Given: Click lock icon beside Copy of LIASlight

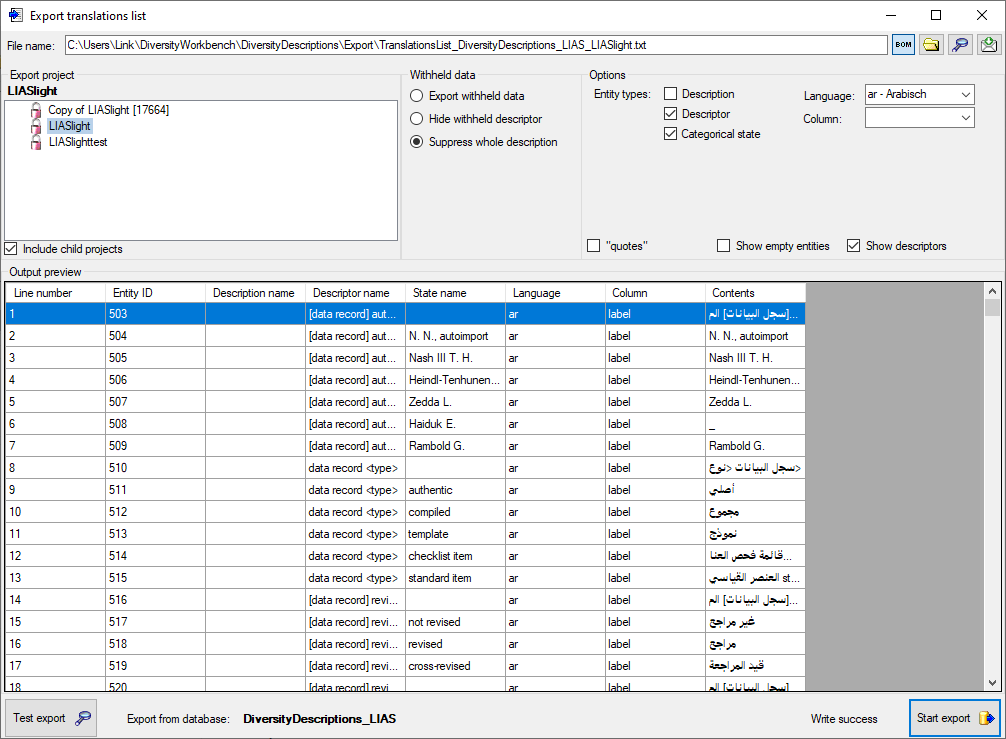Looking at the screenshot, I should tap(36, 110).
